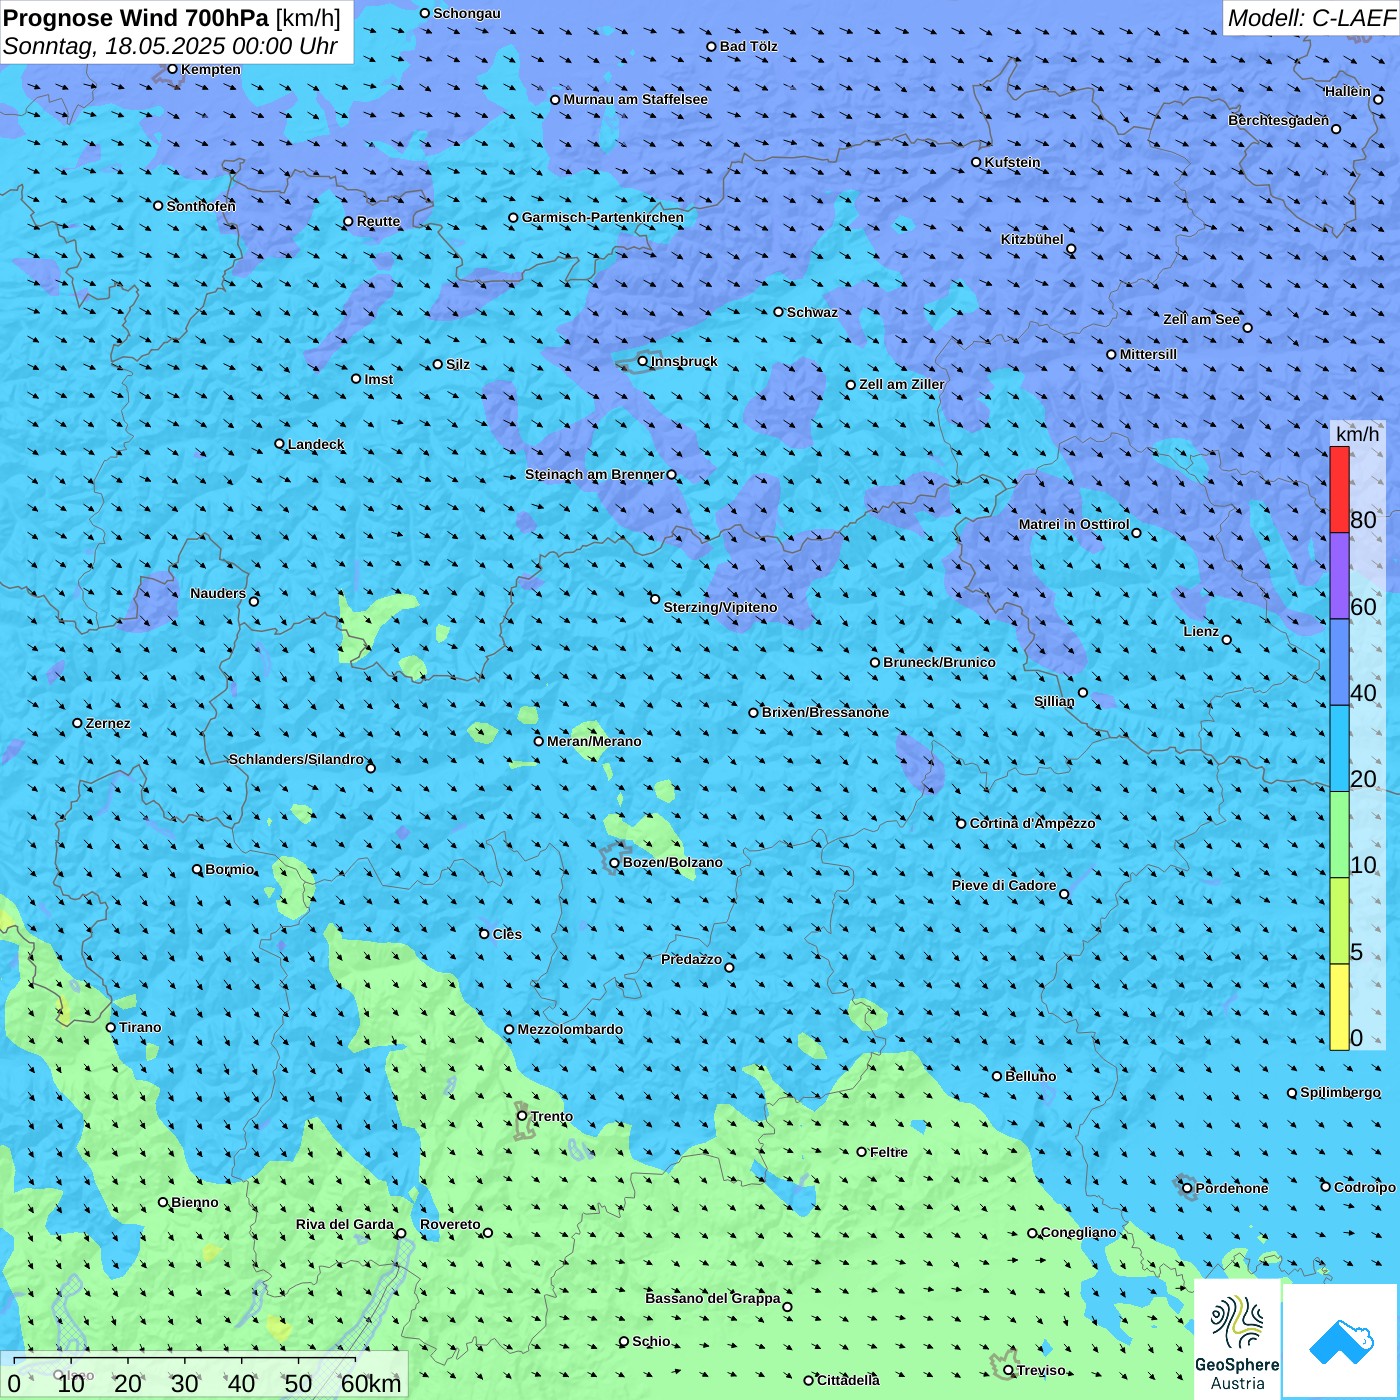Image resolution: width=1400 pixels, height=1400 pixels.
Task: Click the 'Sonthofen' label
Action: click(x=201, y=206)
